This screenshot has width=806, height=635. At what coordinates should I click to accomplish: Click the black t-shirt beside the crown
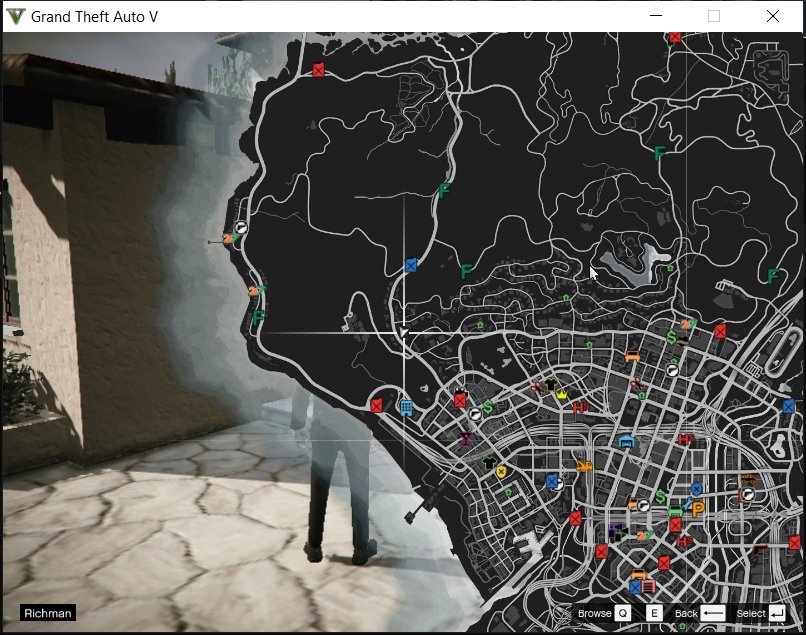(x=549, y=386)
